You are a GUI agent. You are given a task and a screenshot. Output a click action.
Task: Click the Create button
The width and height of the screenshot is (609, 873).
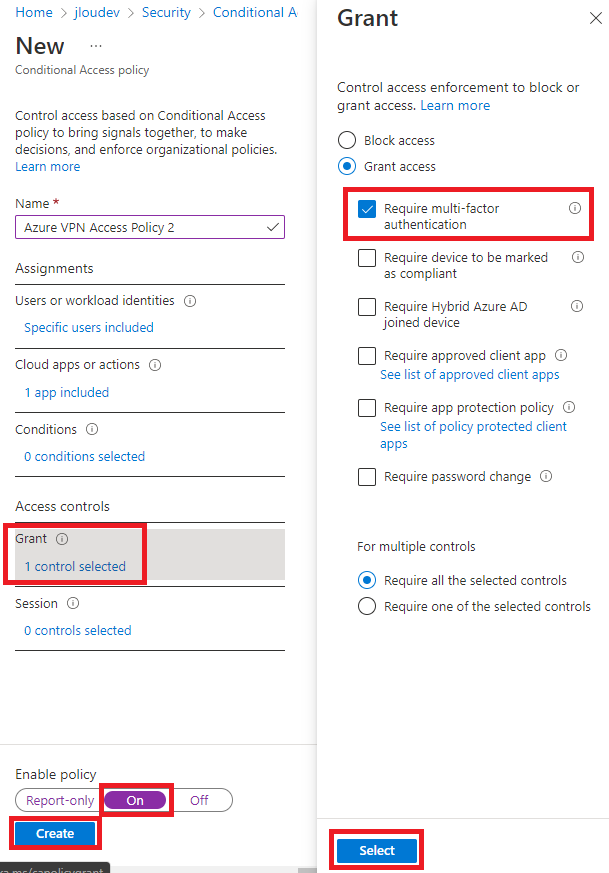pyautogui.click(x=55, y=833)
